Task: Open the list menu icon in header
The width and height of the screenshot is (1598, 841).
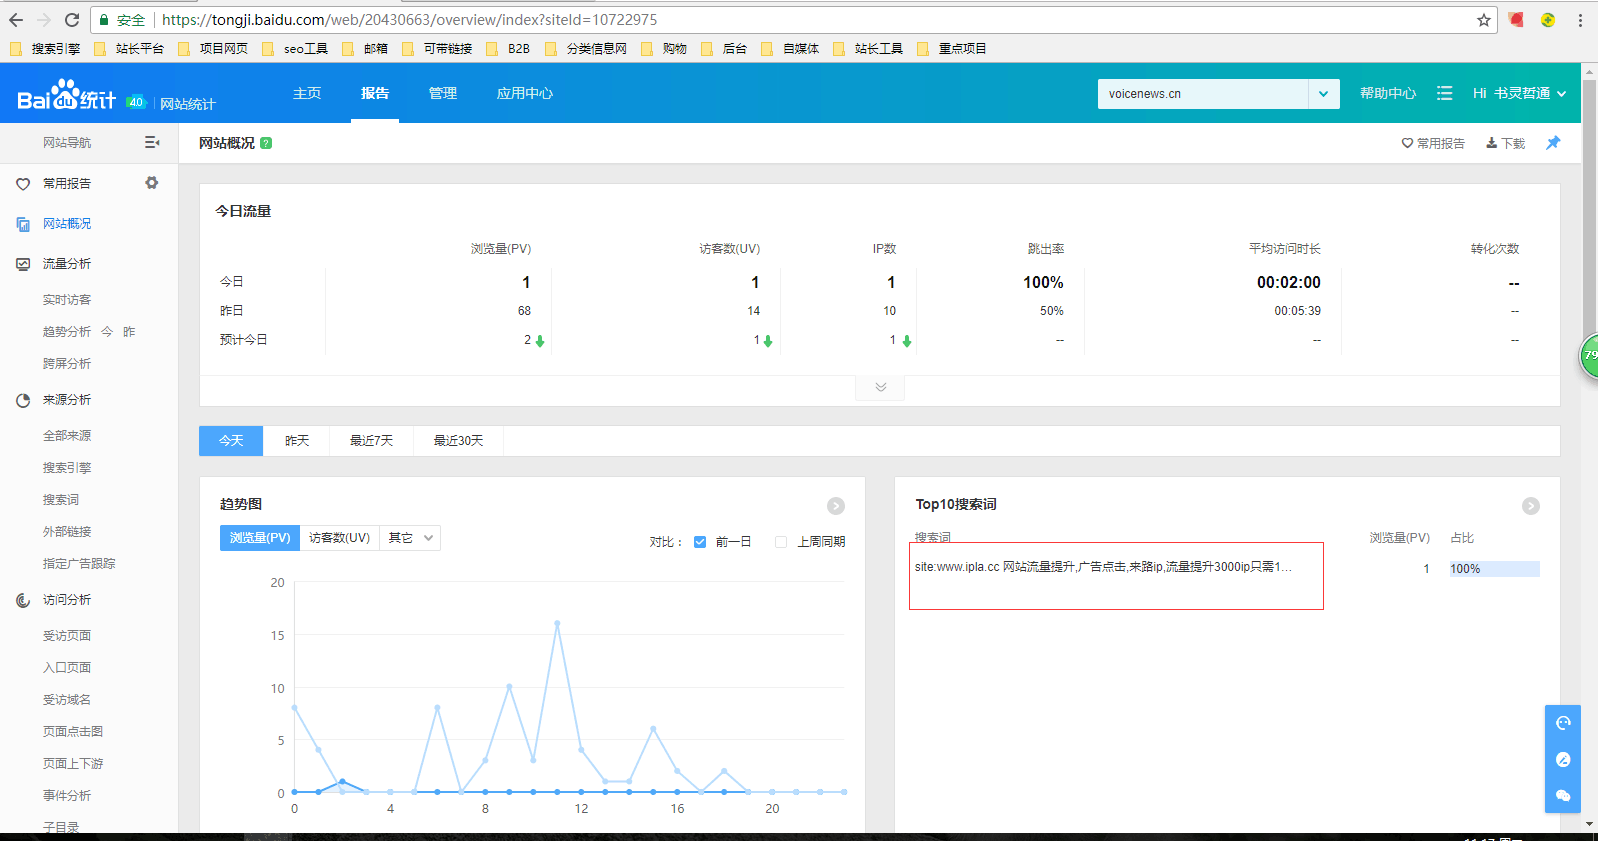Action: [1444, 93]
